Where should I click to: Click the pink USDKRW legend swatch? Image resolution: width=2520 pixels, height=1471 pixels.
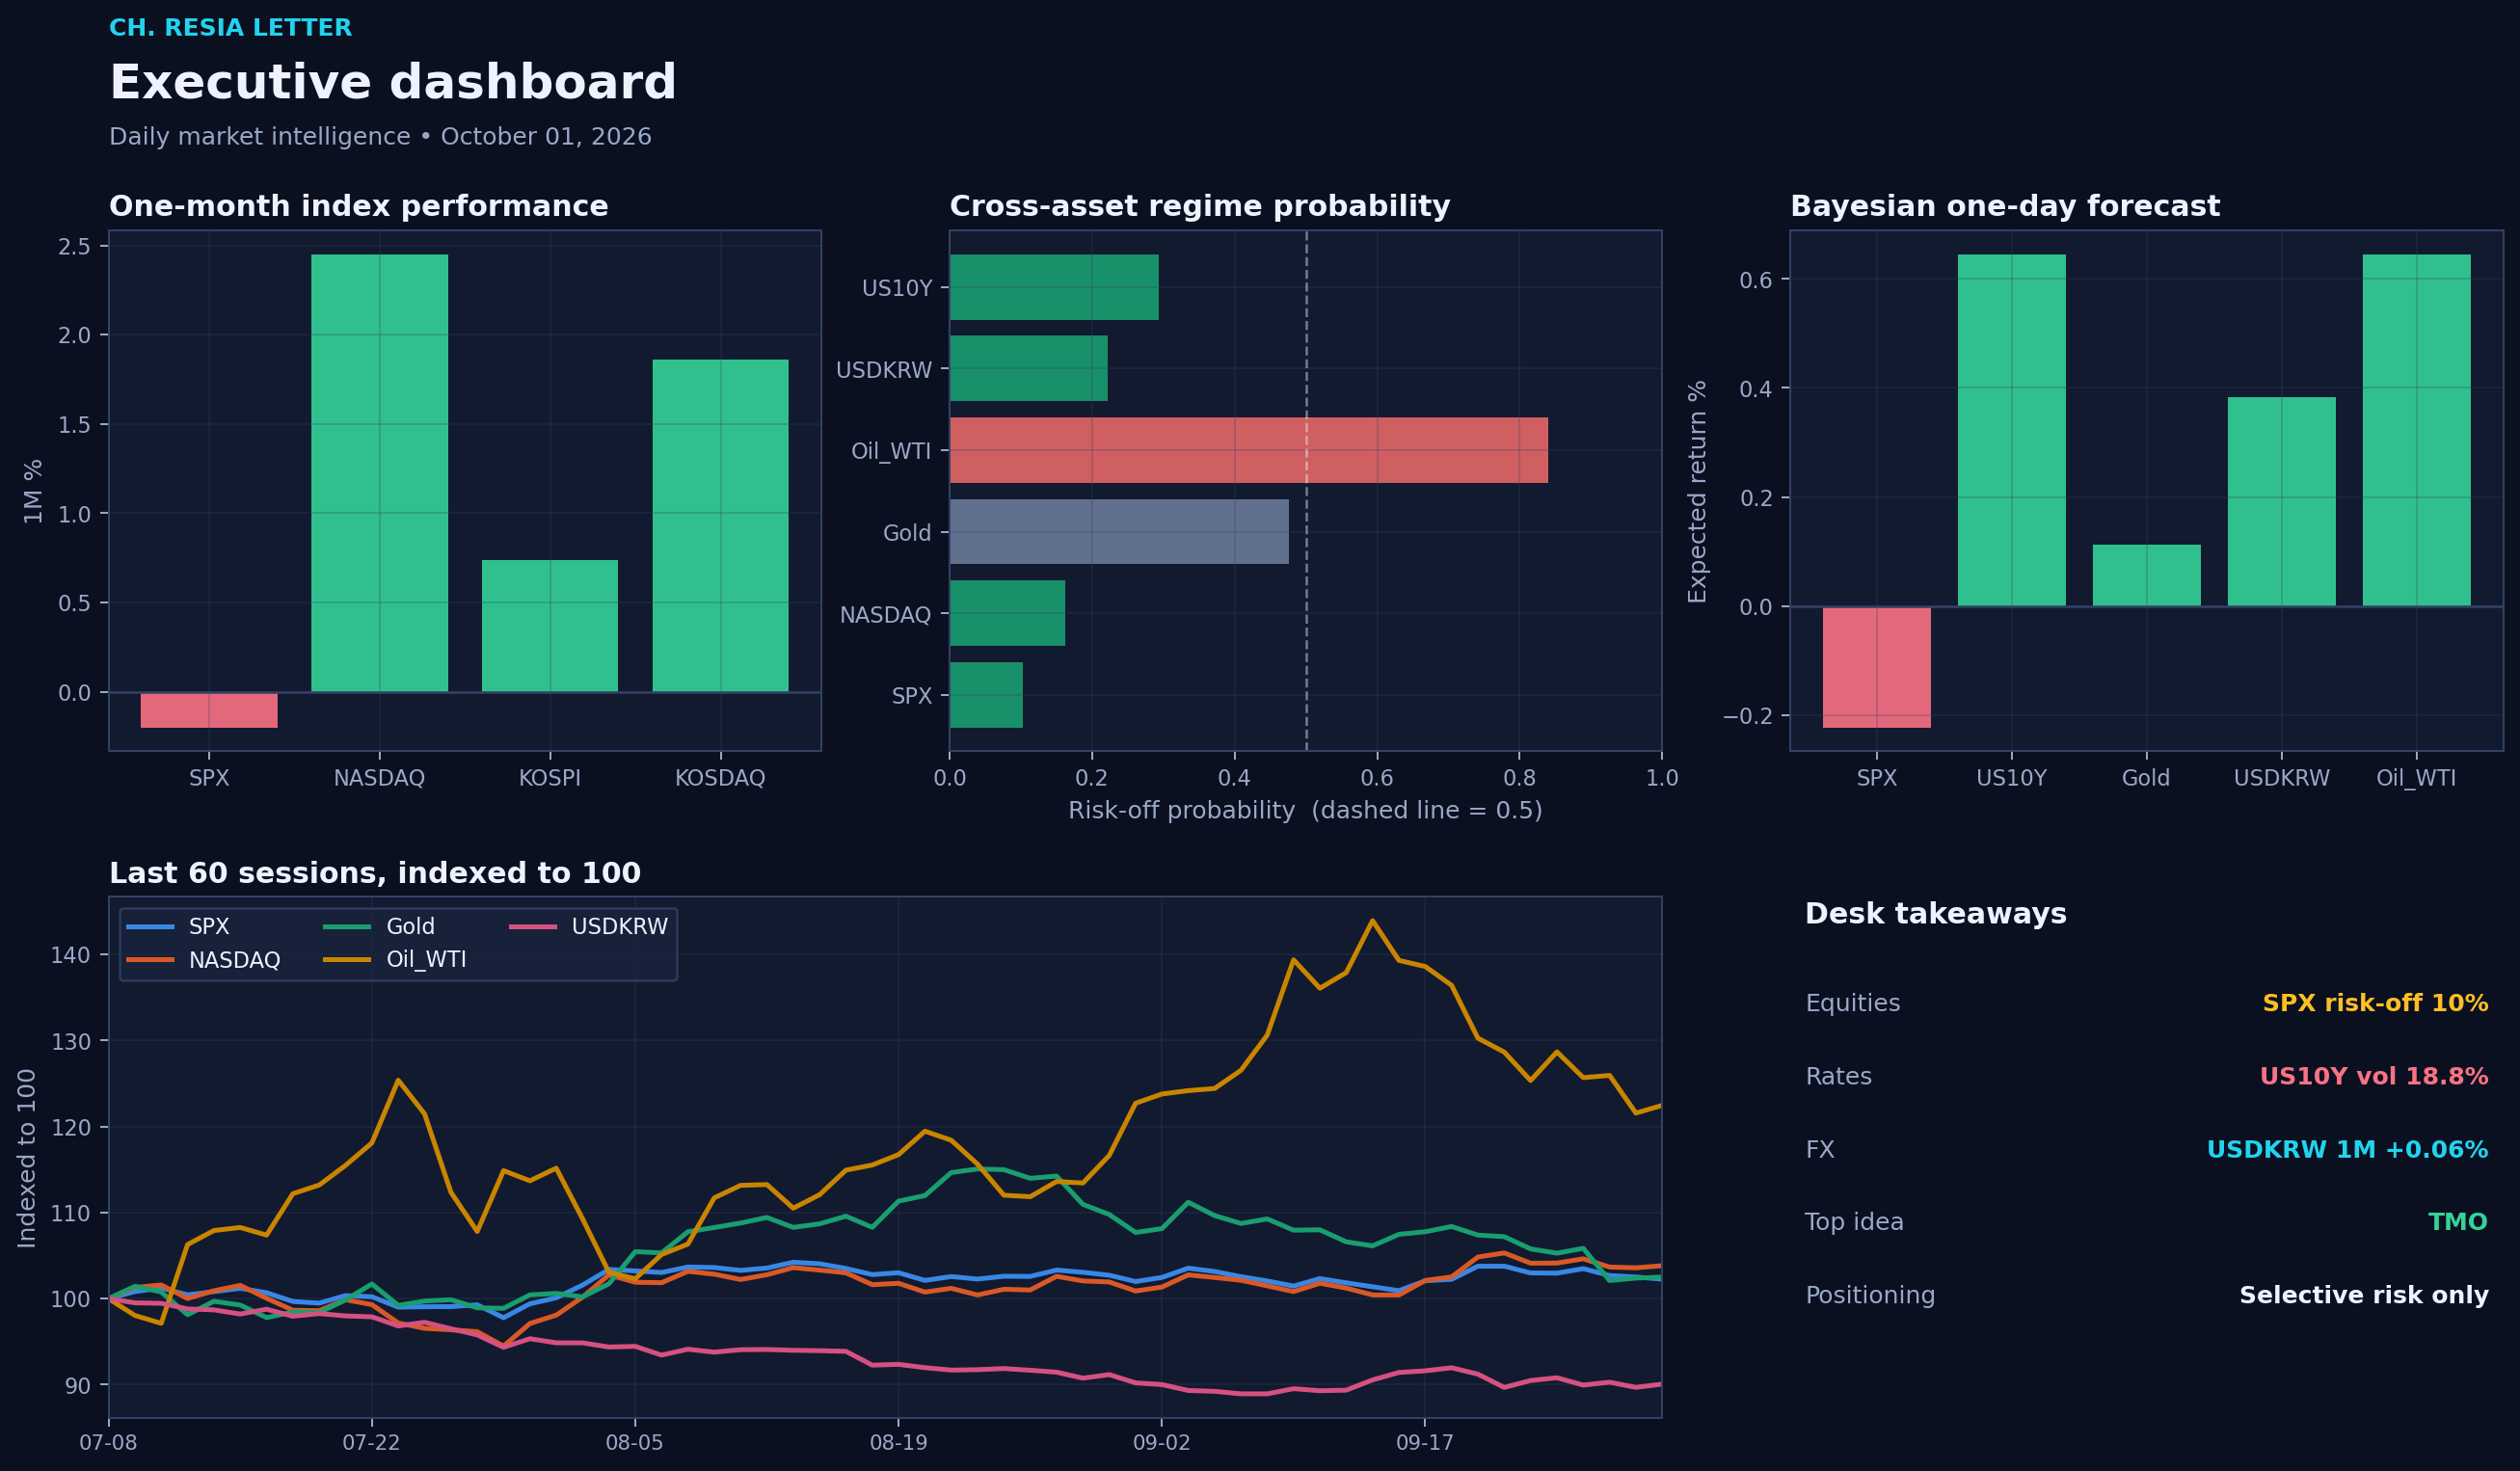coord(533,927)
